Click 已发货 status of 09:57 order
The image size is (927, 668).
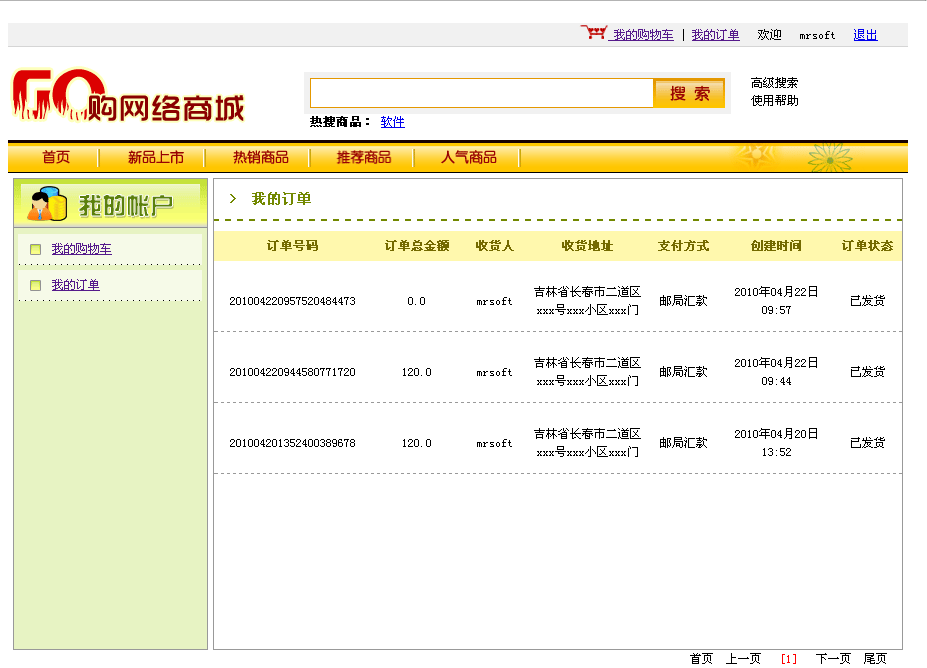pyautogui.click(x=867, y=301)
